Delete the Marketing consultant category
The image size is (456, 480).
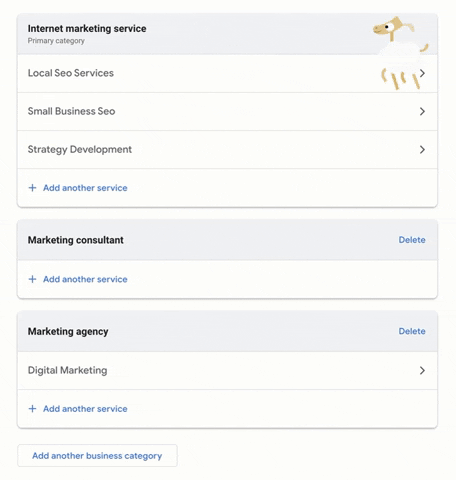click(x=412, y=240)
